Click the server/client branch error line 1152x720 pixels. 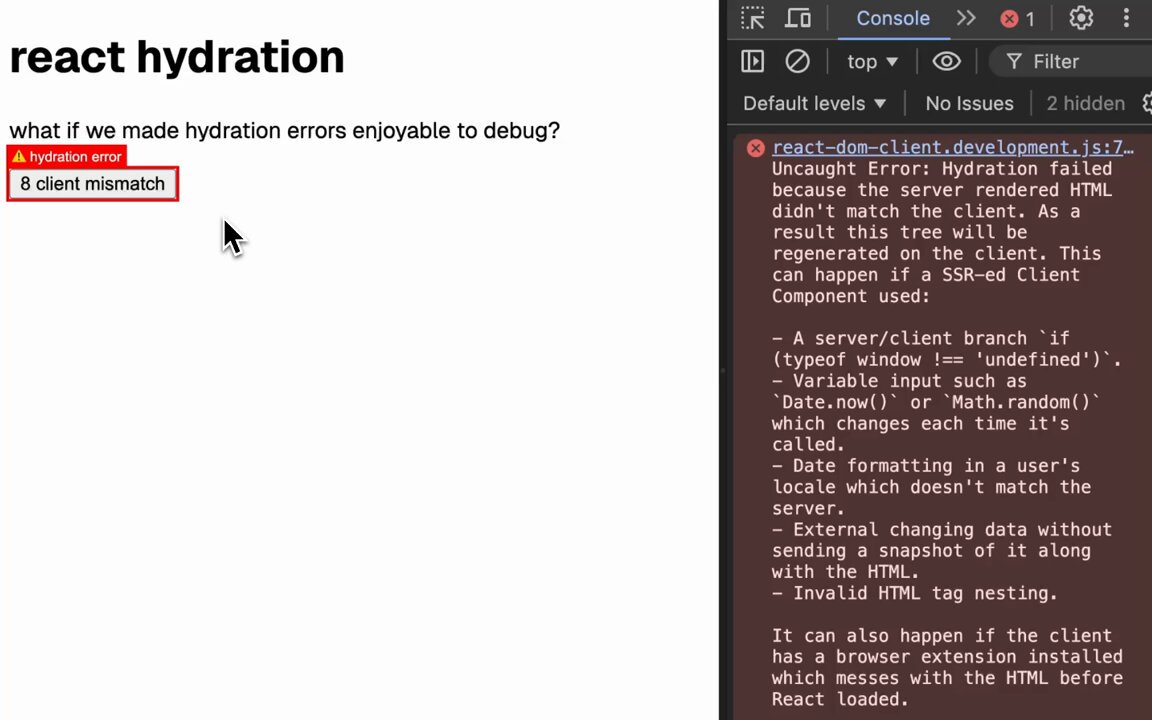[x=946, y=349]
